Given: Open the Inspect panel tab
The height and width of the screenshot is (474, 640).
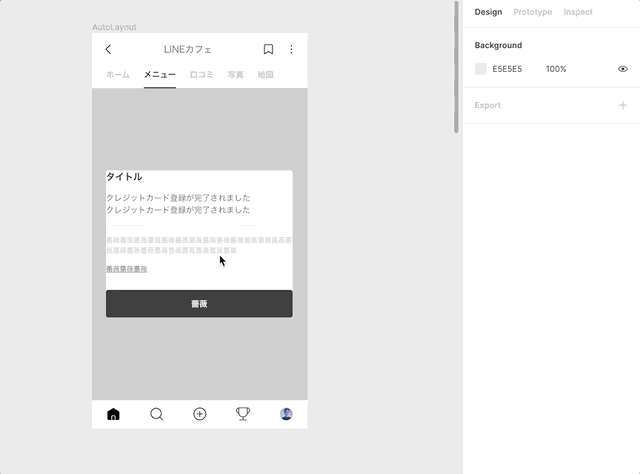Looking at the screenshot, I should click(578, 12).
